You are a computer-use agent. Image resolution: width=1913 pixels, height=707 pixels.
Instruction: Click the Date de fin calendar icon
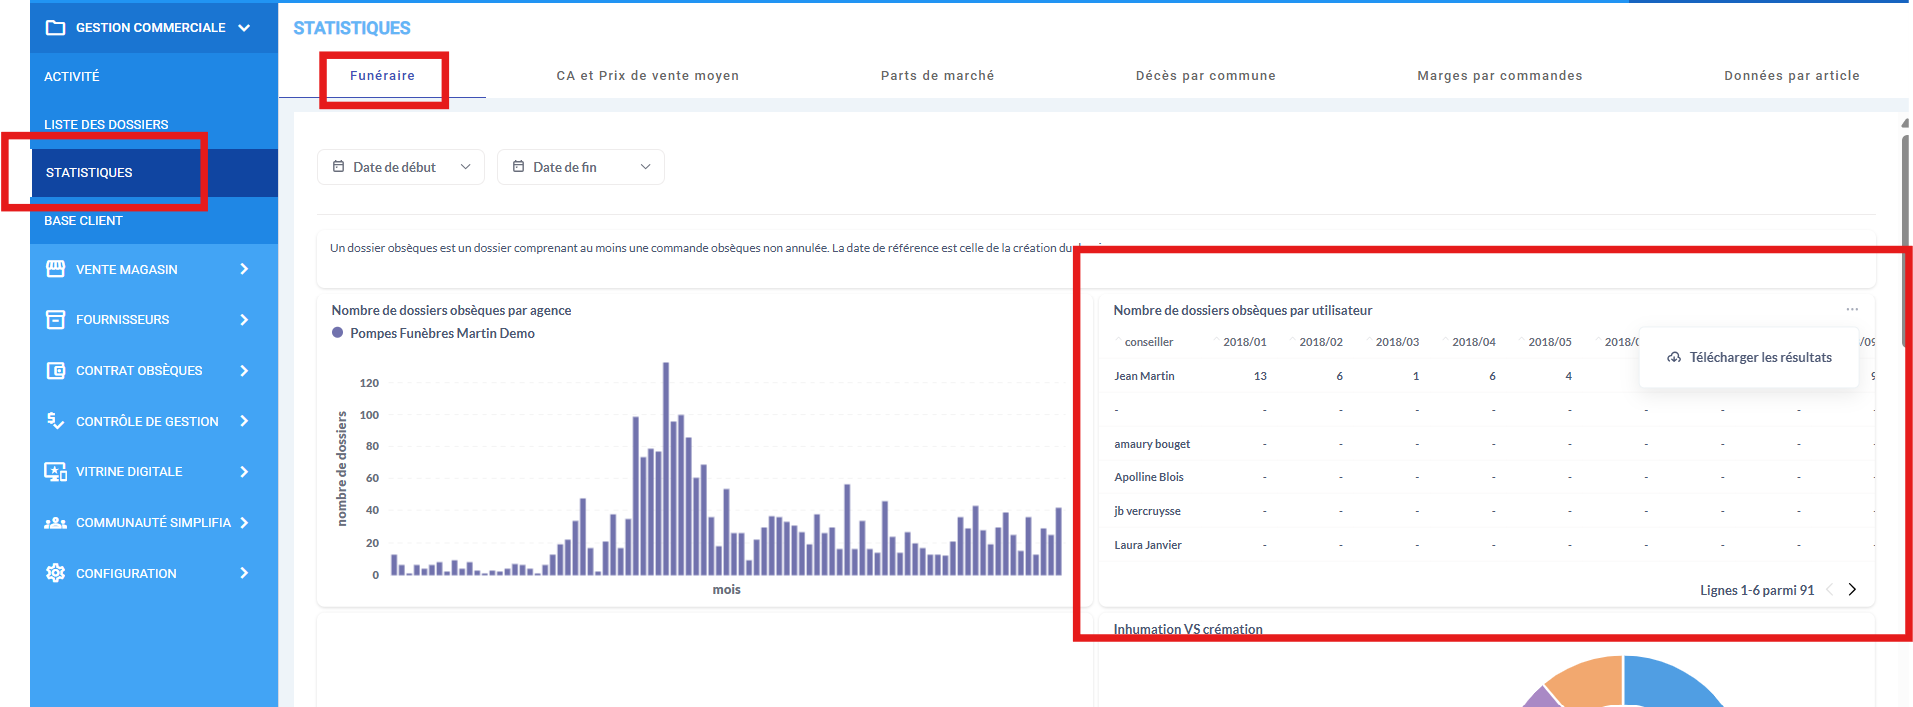point(519,167)
